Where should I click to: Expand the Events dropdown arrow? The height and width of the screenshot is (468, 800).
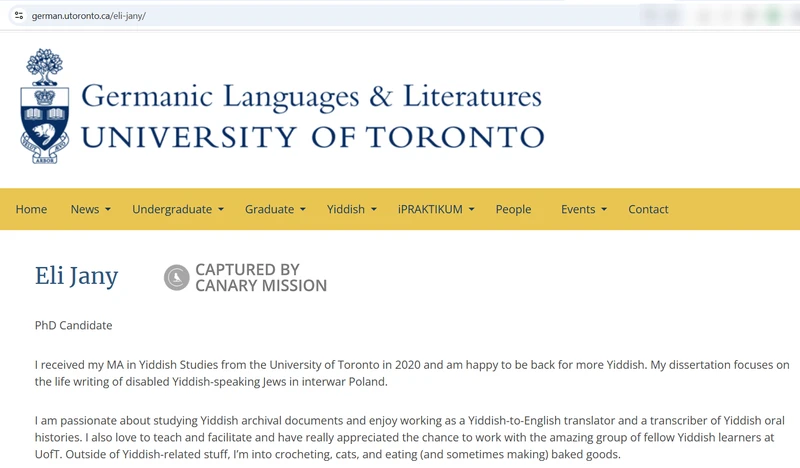tap(604, 209)
